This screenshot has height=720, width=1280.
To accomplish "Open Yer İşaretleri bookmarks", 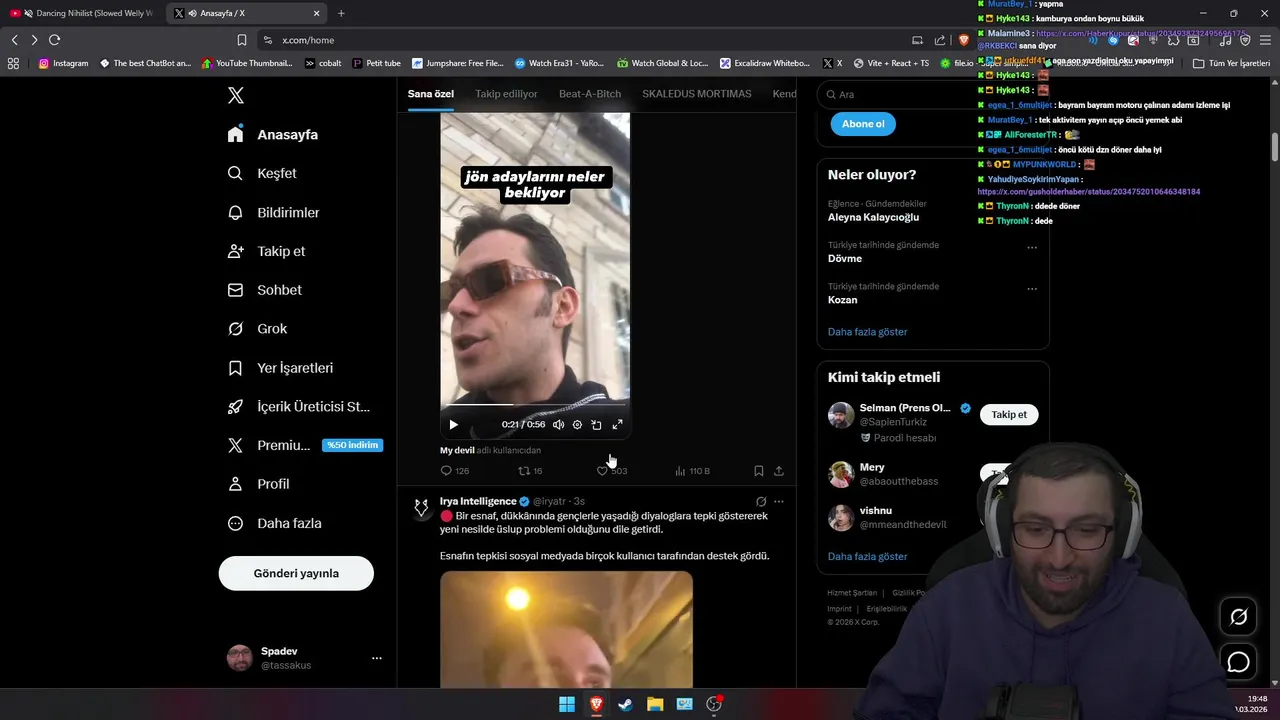I will click(281, 368).
